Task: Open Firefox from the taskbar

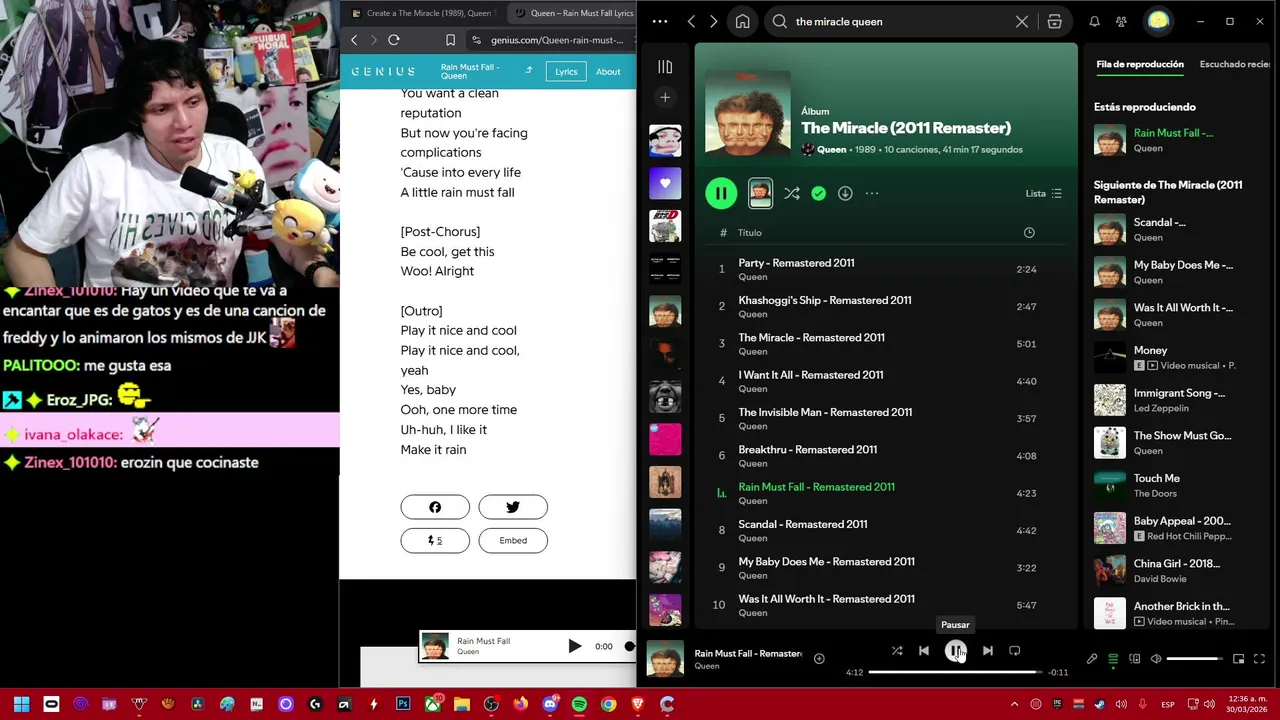Action: pos(520,704)
